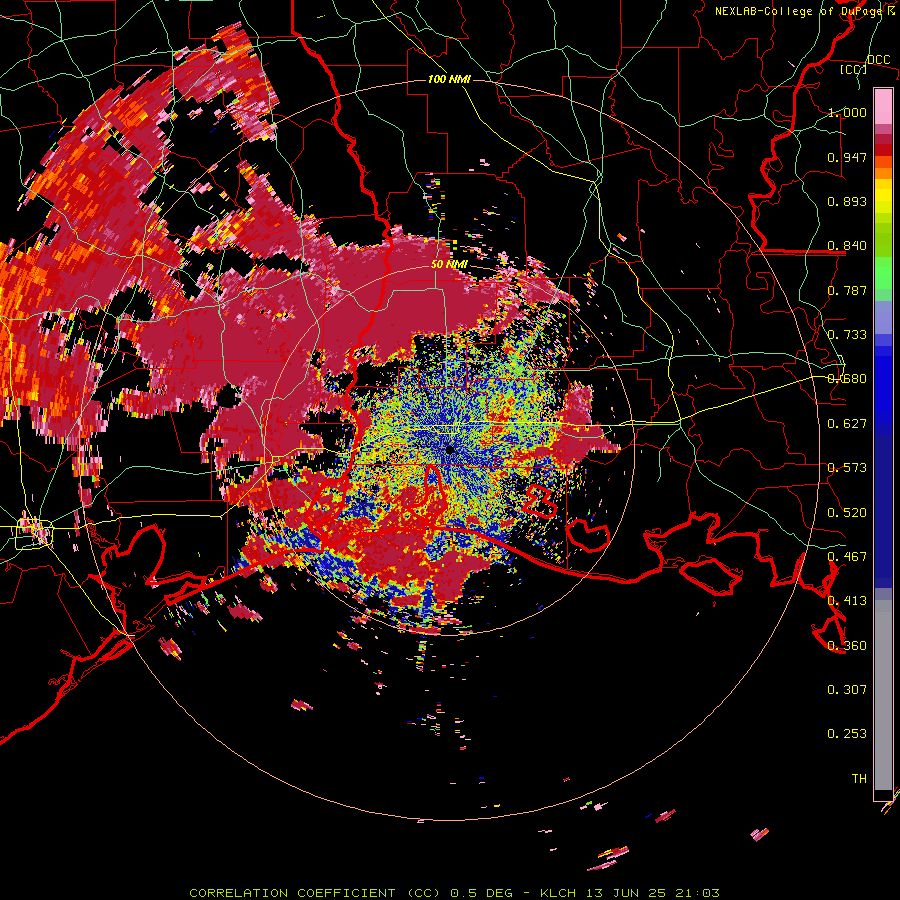Click the black radar site dot at center
Image resolution: width=900 pixels, height=900 pixels.
point(450,450)
